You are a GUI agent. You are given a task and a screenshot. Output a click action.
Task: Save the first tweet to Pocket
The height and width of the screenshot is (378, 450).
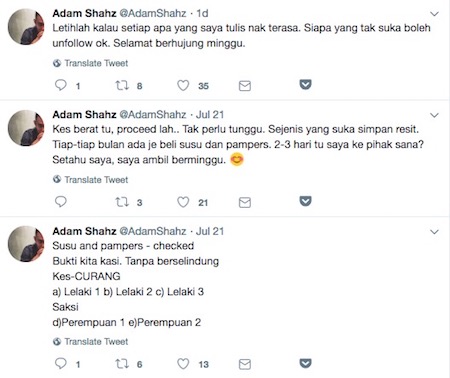(x=305, y=84)
